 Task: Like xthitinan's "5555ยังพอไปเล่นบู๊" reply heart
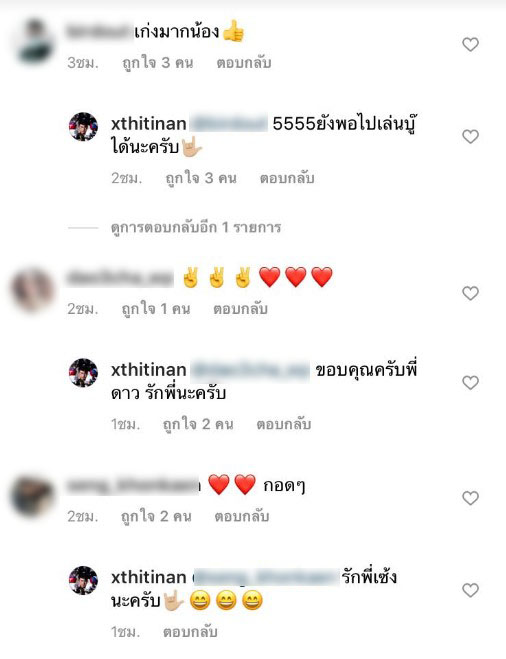(x=470, y=136)
